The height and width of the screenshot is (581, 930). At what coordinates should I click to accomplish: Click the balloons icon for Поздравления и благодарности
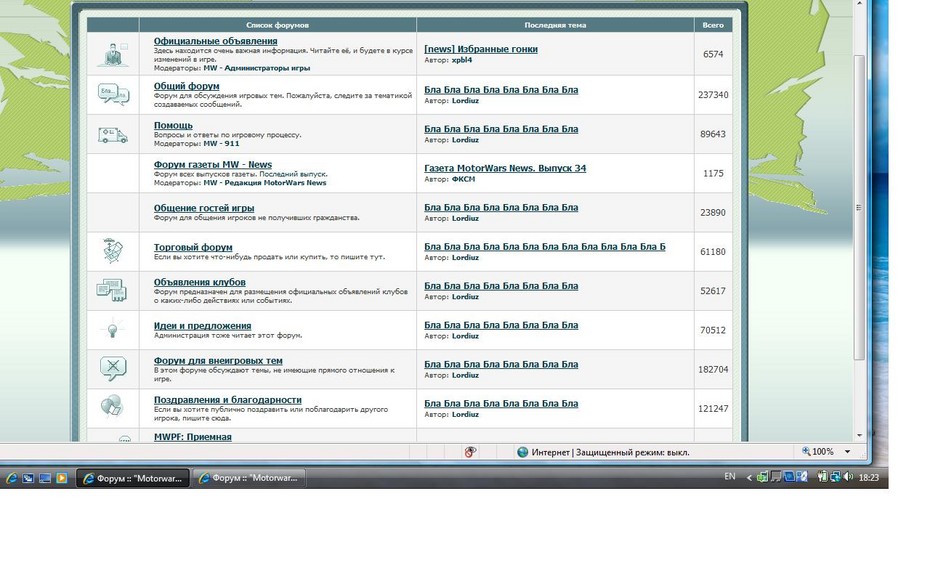[112, 407]
